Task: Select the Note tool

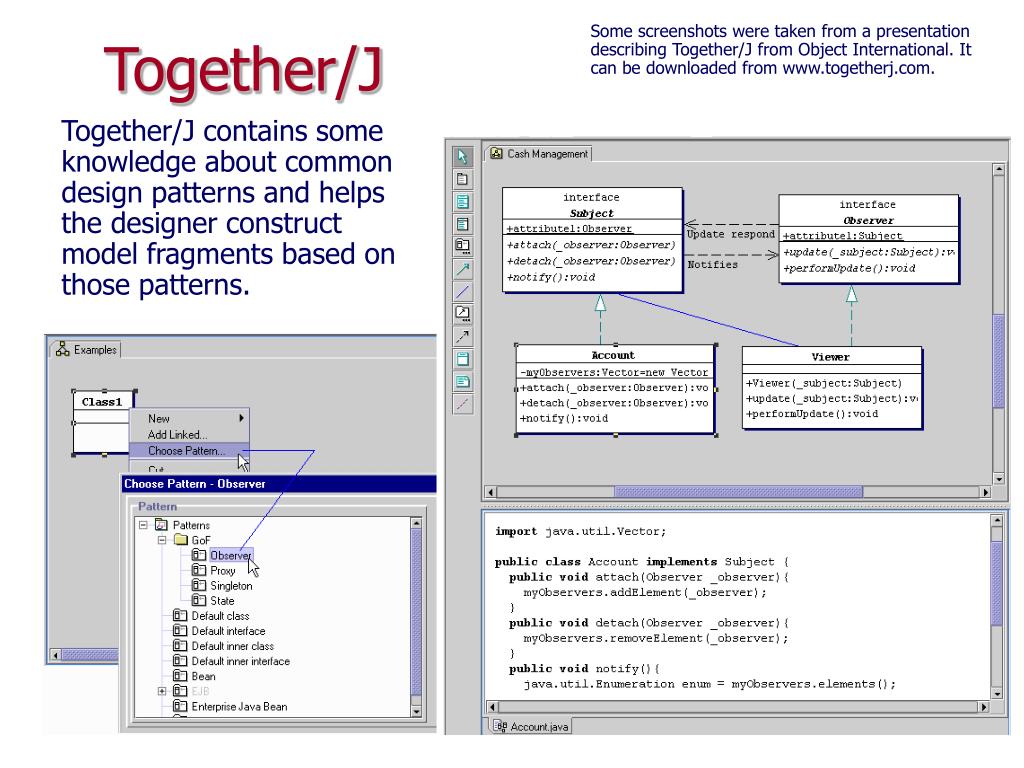Action: [462, 382]
